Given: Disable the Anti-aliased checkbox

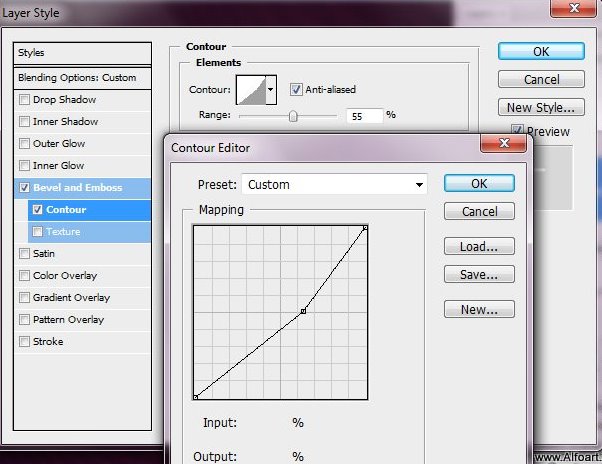Looking at the screenshot, I should tap(296, 89).
